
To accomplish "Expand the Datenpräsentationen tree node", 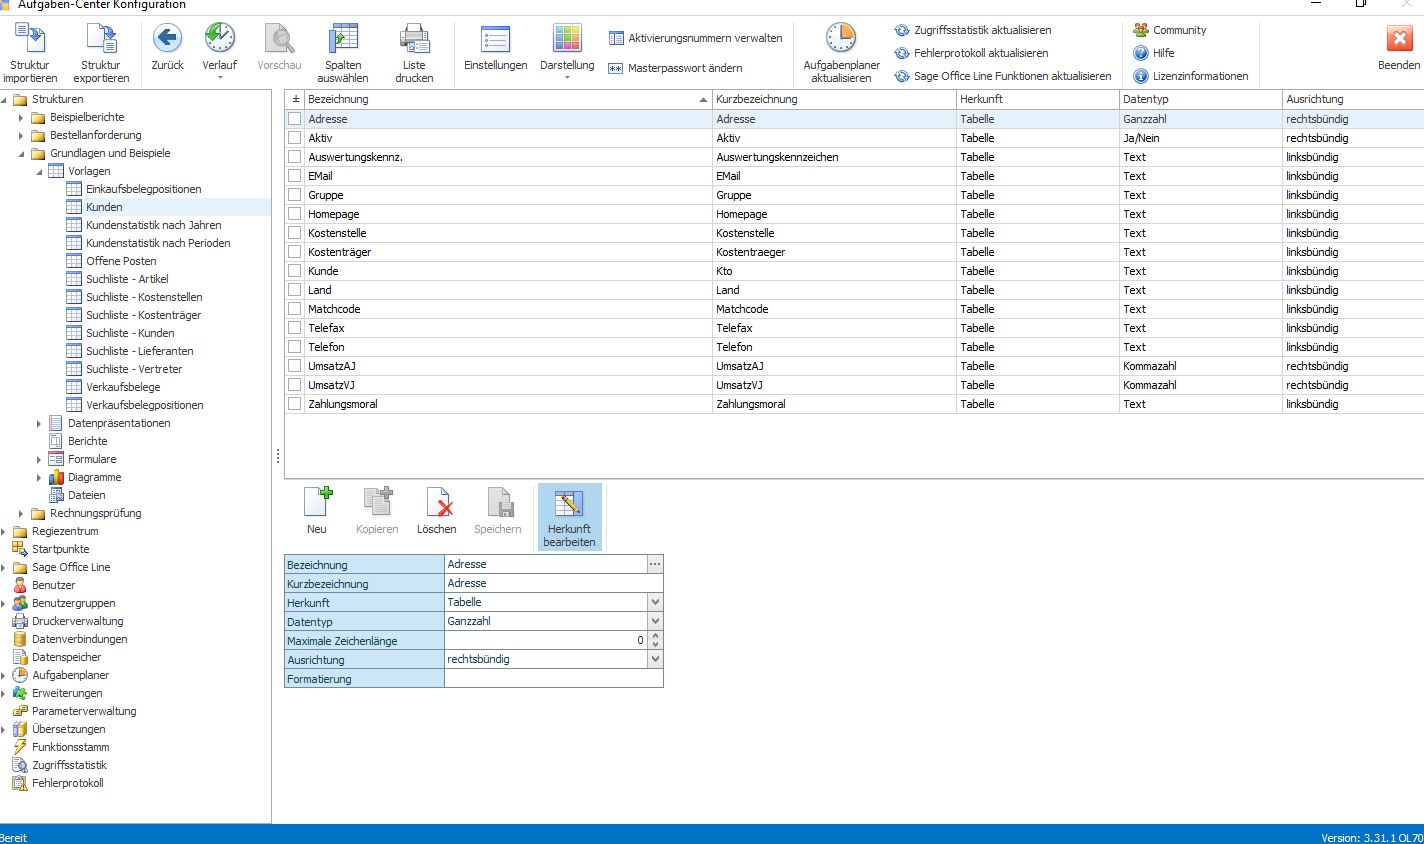I will (x=39, y=424).
